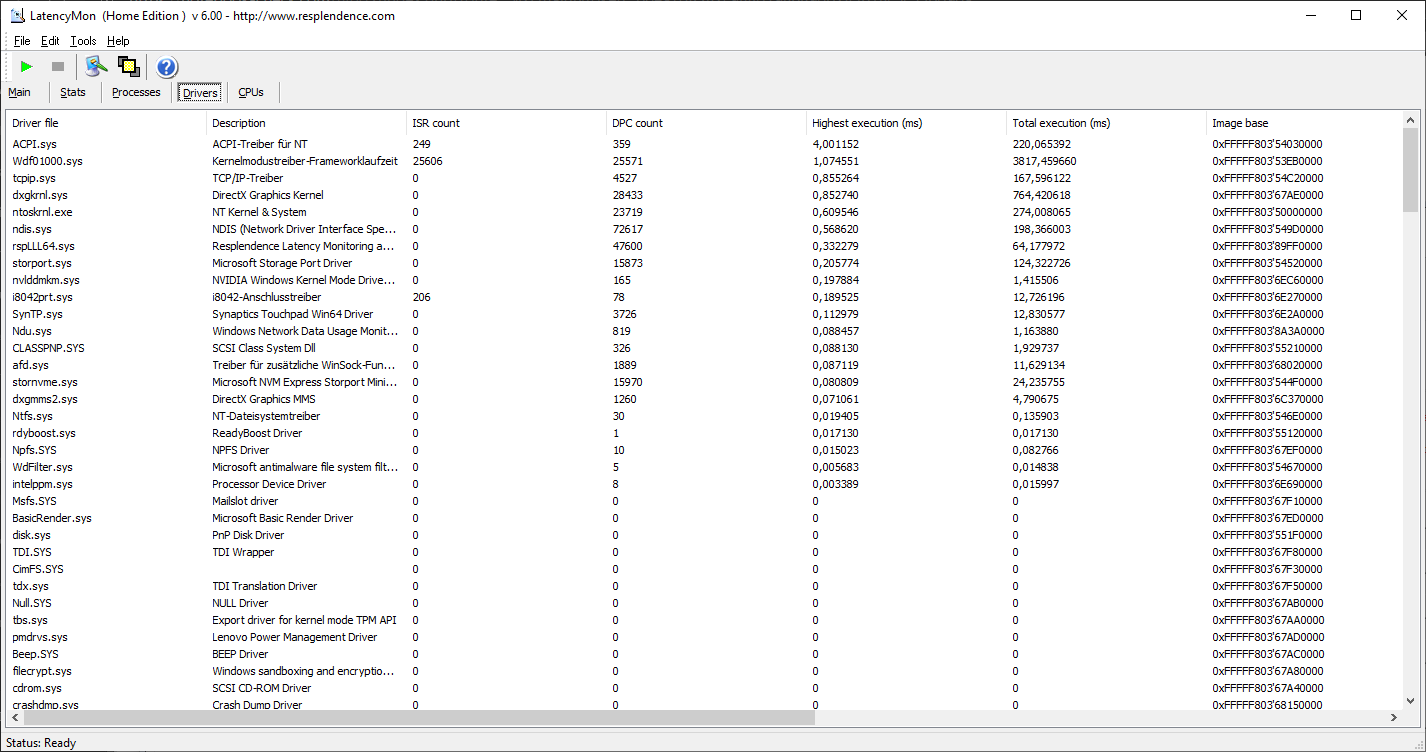Select the Wdf01000.sys driver row

pyautogui.click(x=705, y=161)
